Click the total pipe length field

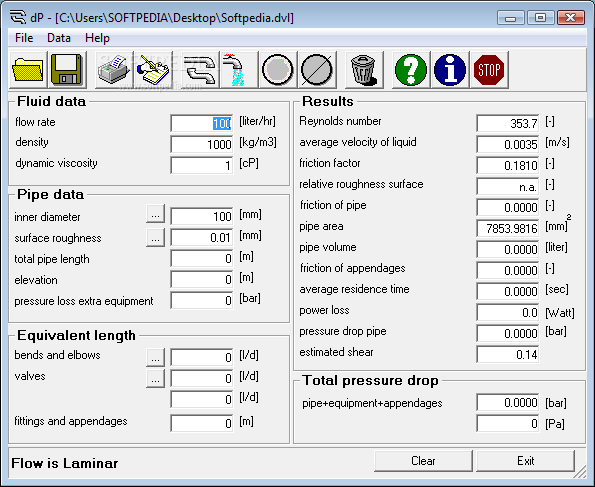pyautogui.click(x=202, y=258)
